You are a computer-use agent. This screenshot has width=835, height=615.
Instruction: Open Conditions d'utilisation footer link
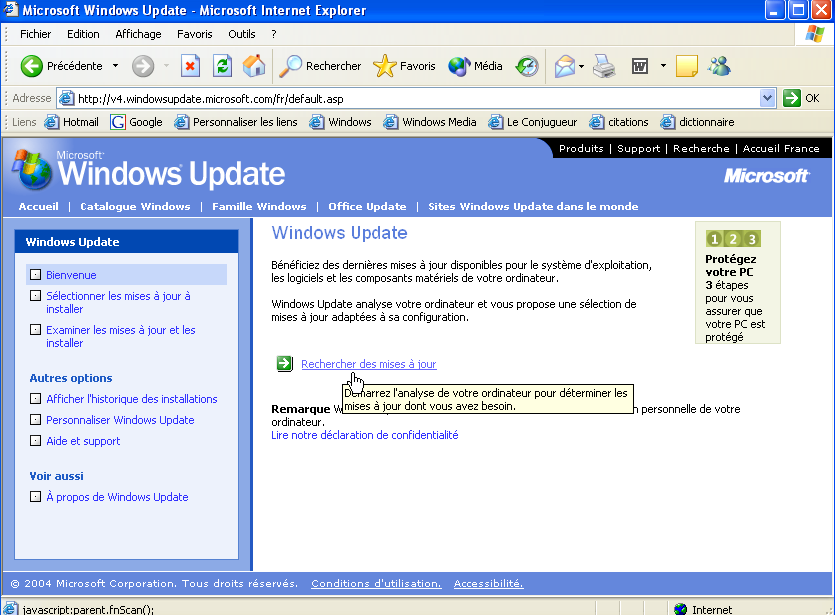(376, 584)
